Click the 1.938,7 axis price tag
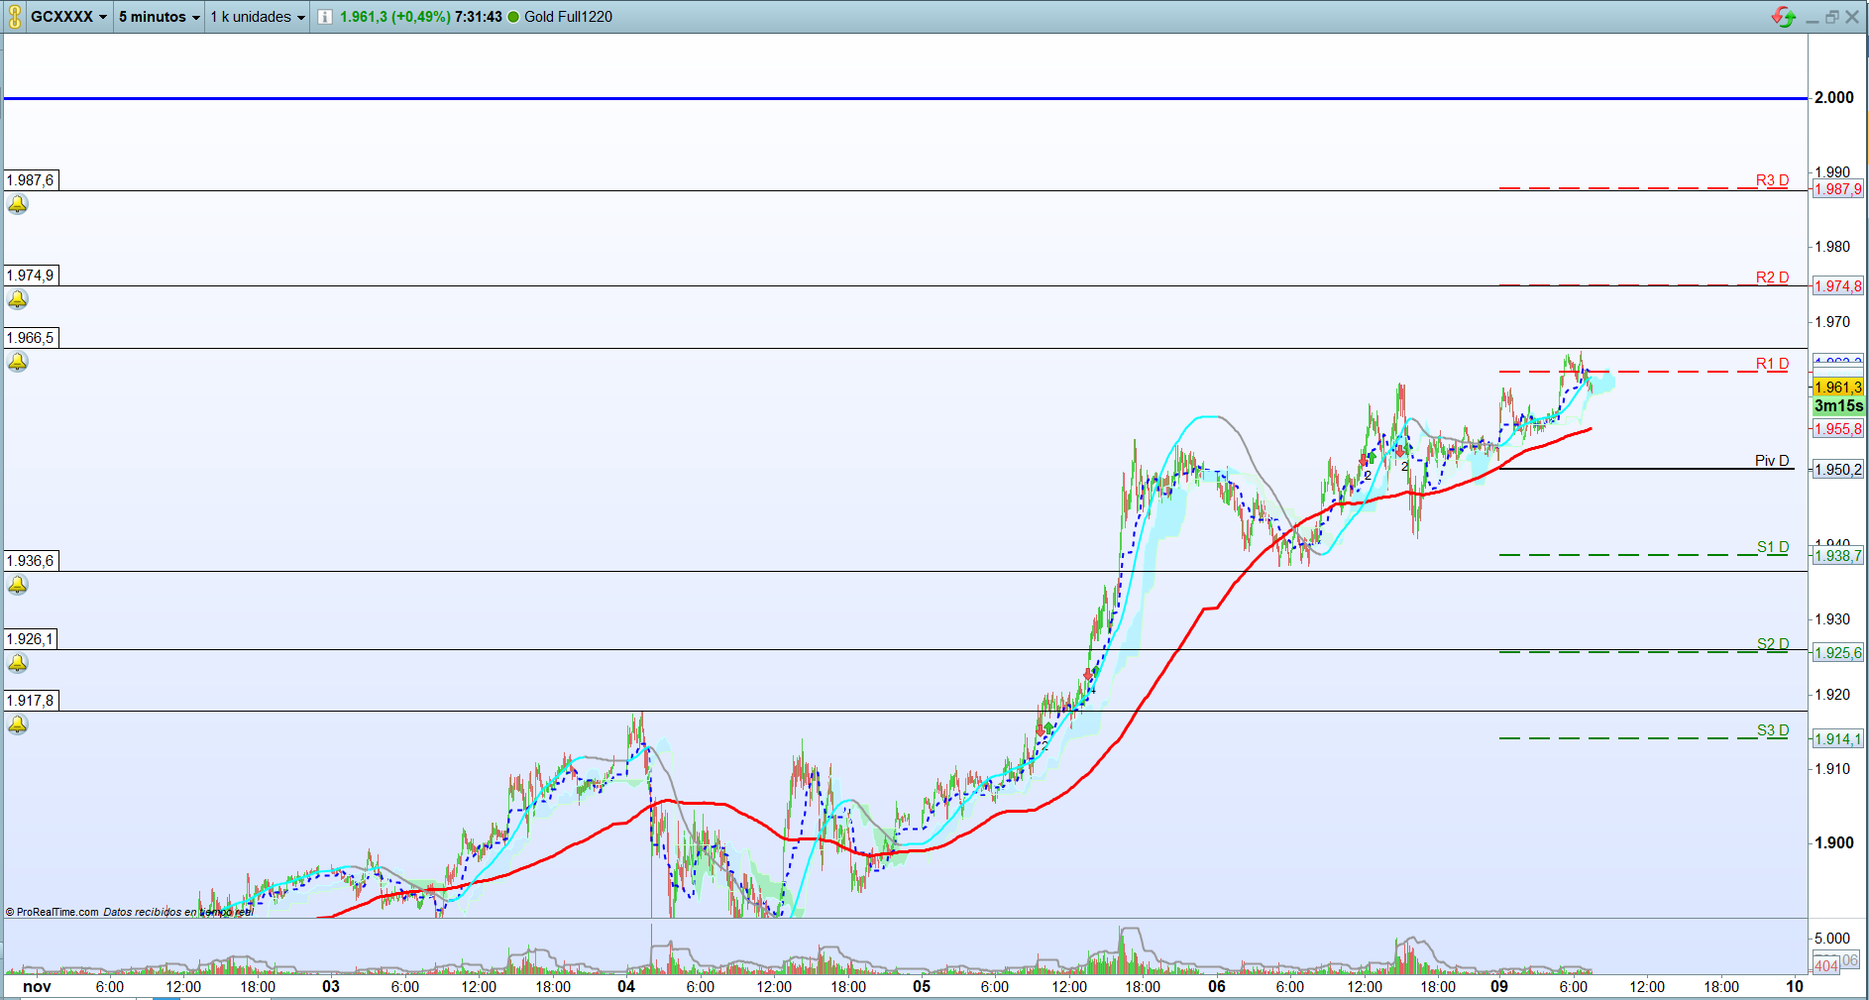1869x1000 pixels. [1838, 556]
